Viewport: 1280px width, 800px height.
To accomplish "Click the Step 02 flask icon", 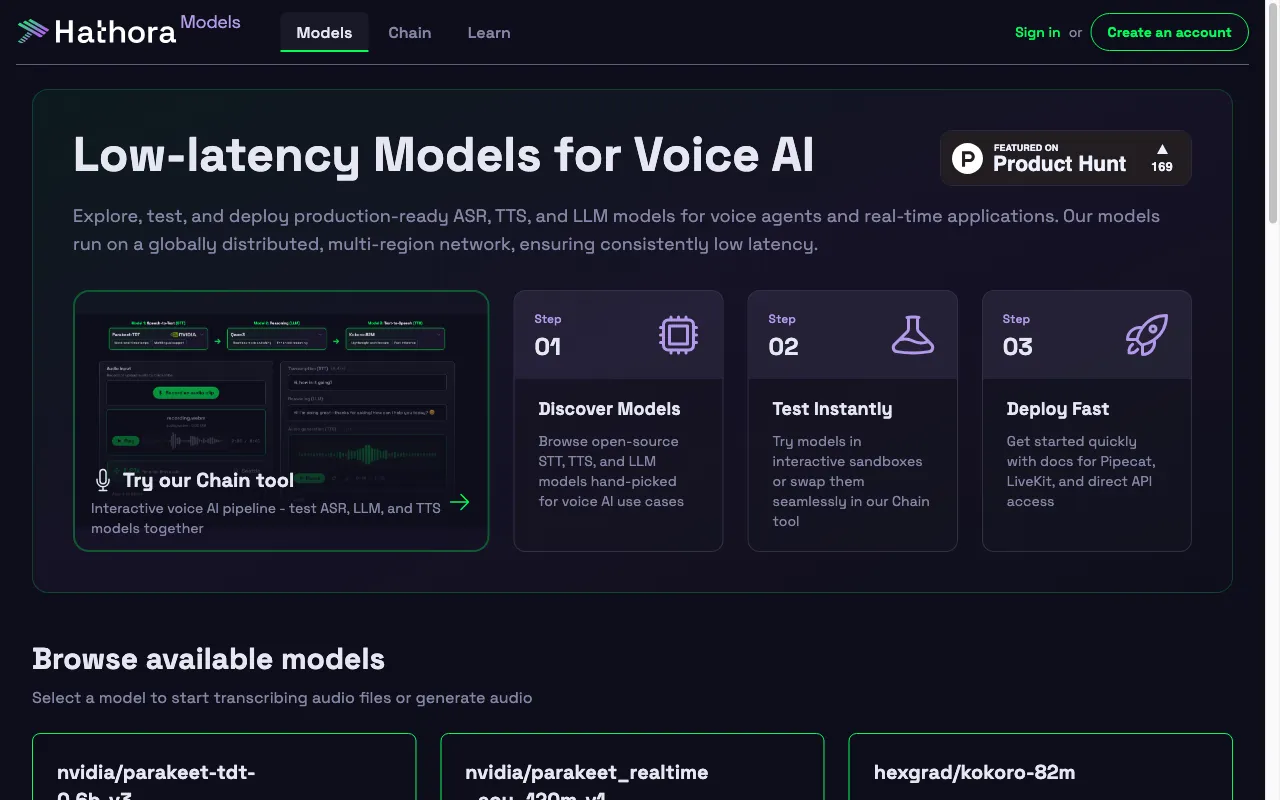I will [x=913, y=335].
